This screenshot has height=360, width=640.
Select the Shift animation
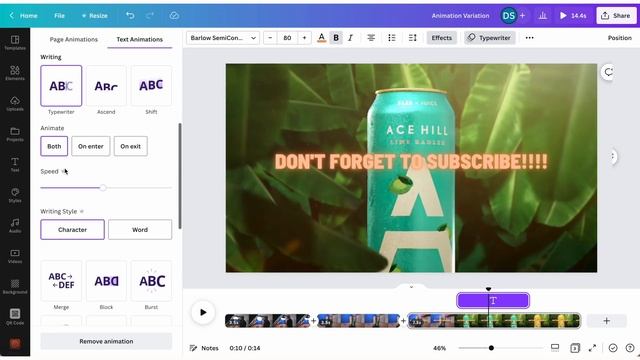tap(151, 86)
